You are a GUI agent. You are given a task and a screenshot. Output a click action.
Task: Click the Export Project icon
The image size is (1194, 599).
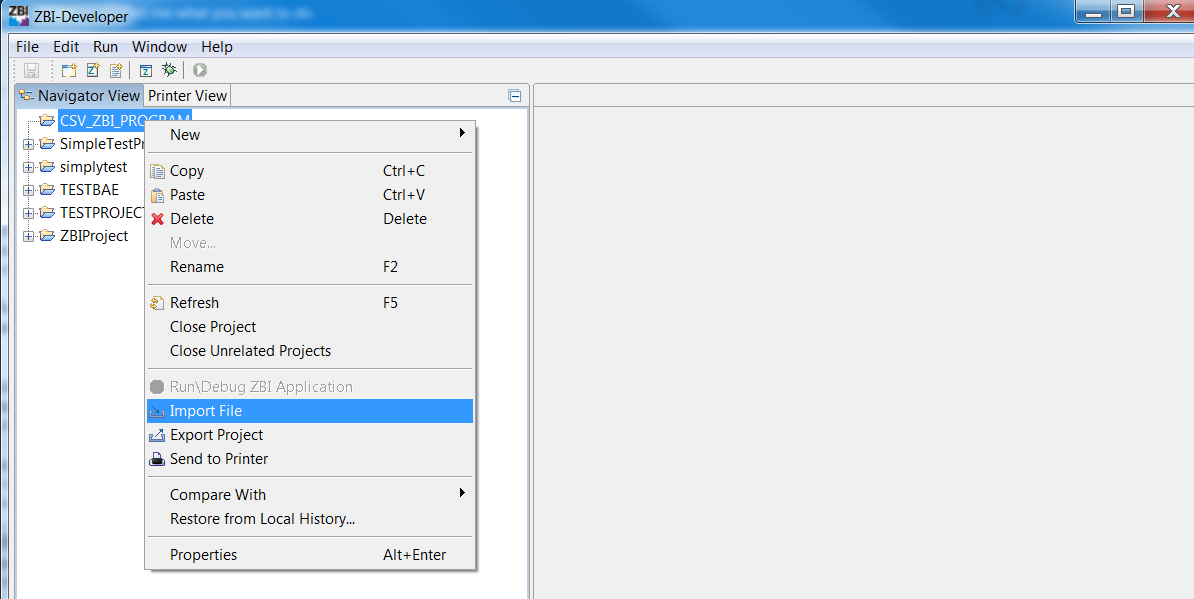point(157,435)
